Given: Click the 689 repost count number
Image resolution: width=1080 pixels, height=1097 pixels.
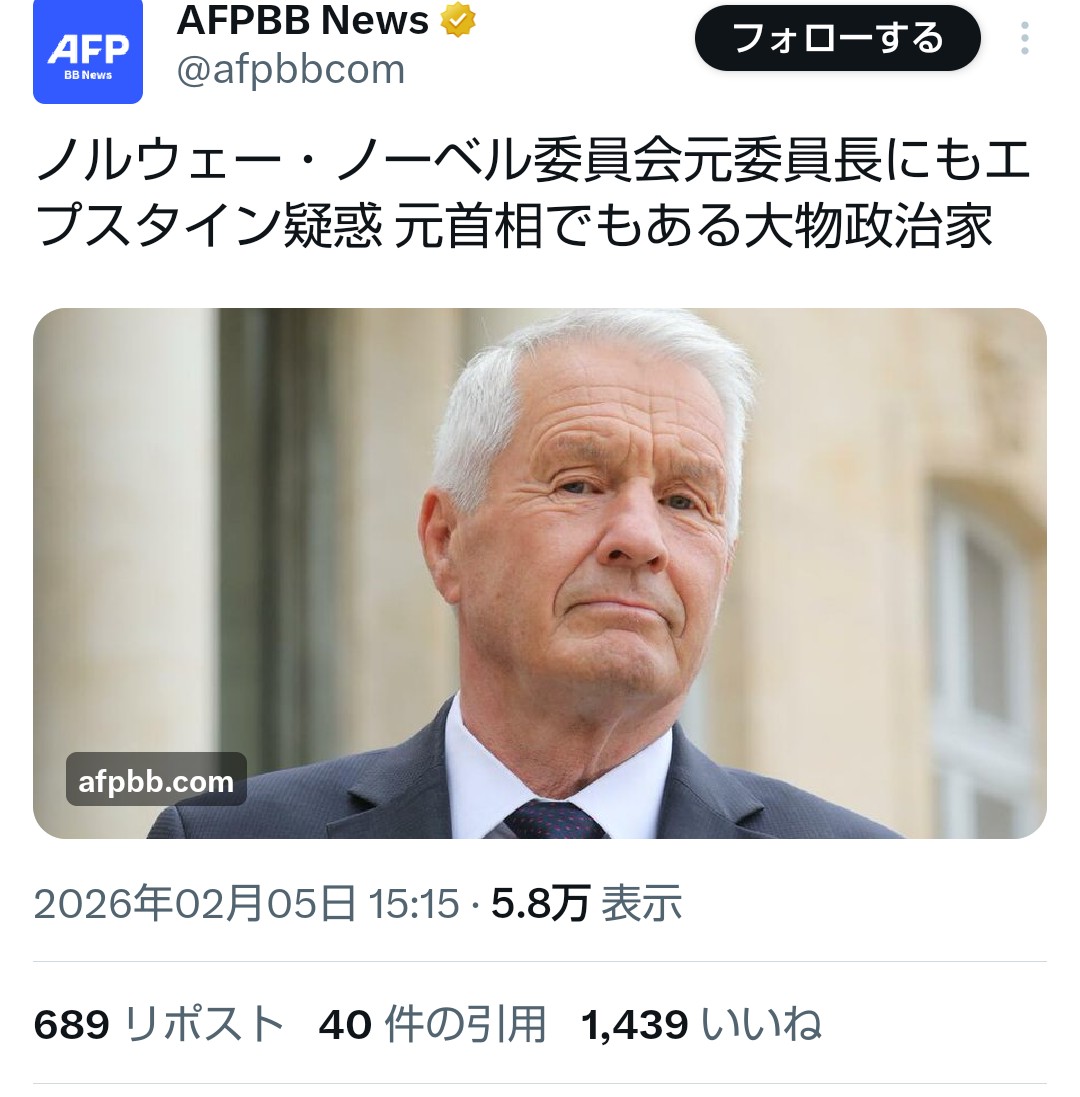Looking at the screenshot, I should tap(71, 1025).
